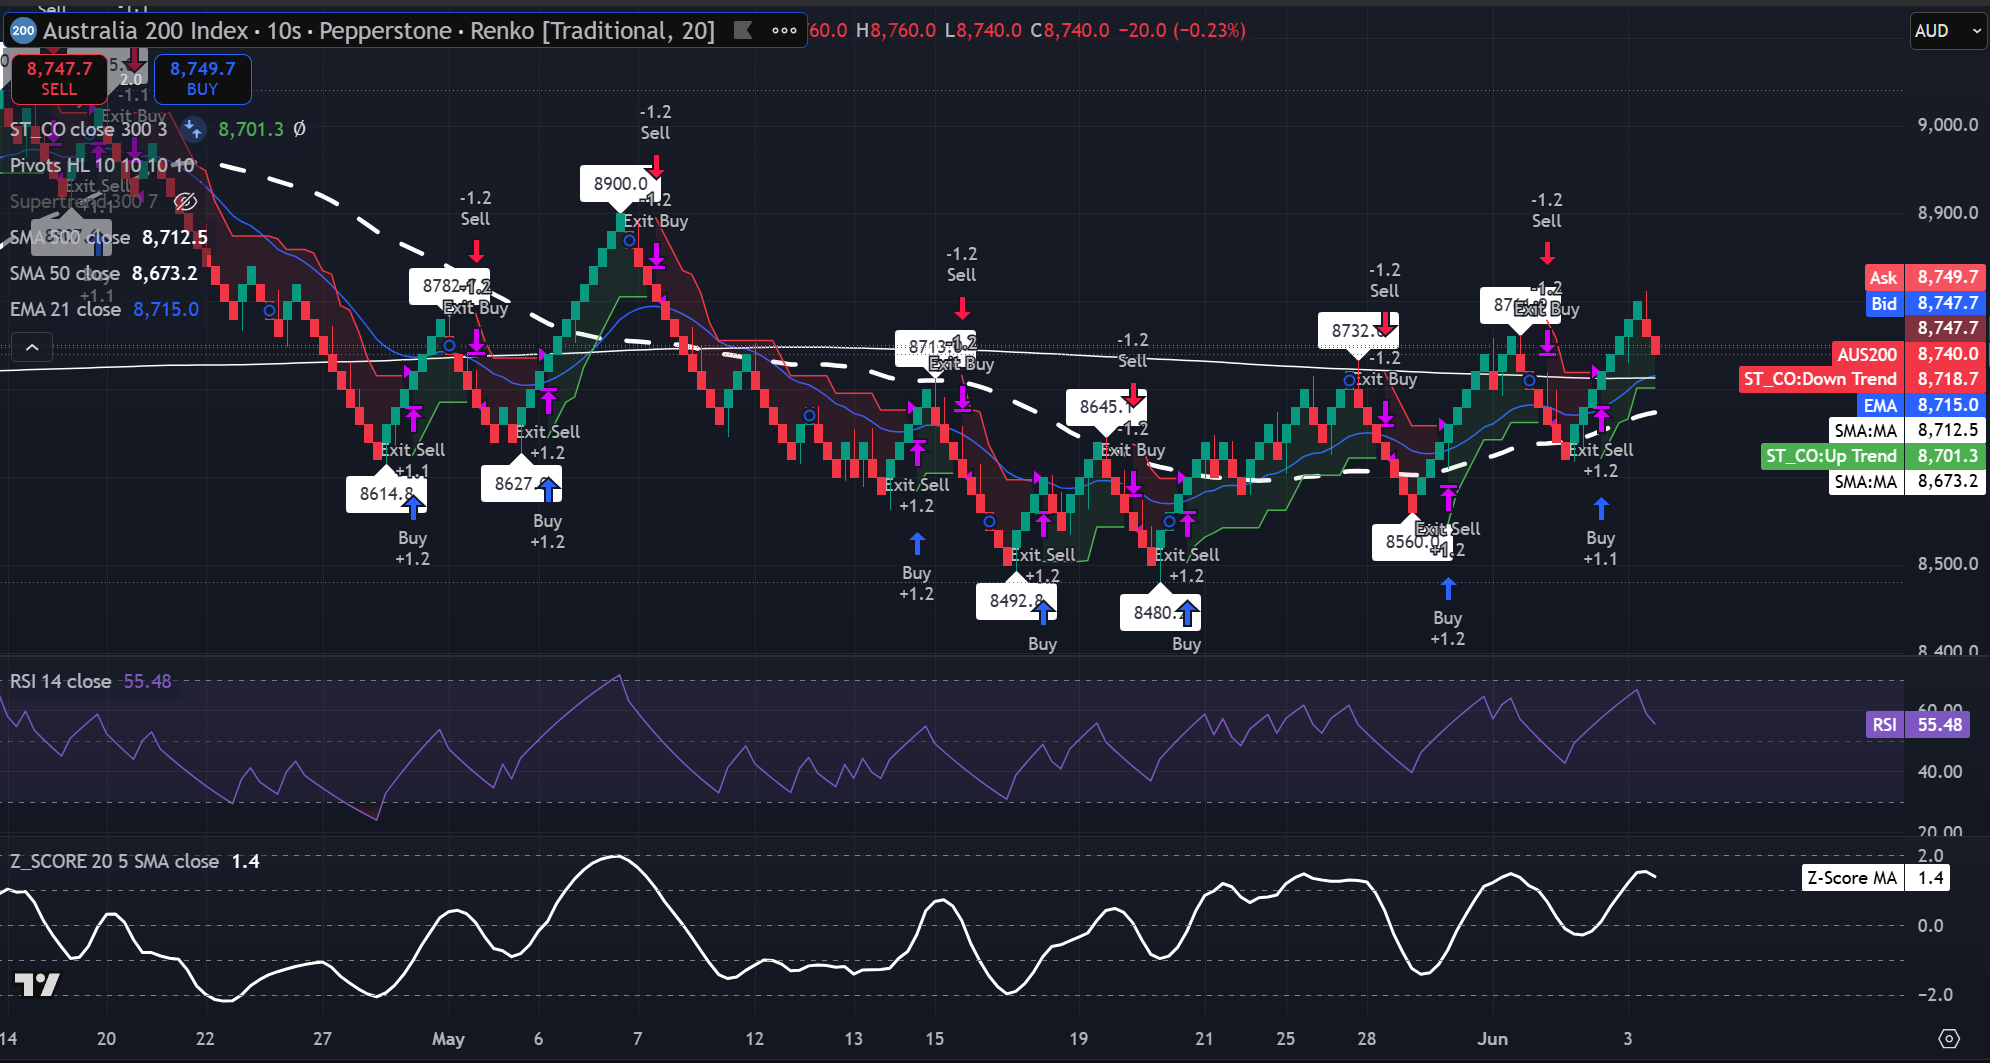Click the red Ask price label
The width and height of the screenshot is (1990, 1063).
tap(1925, 277)
